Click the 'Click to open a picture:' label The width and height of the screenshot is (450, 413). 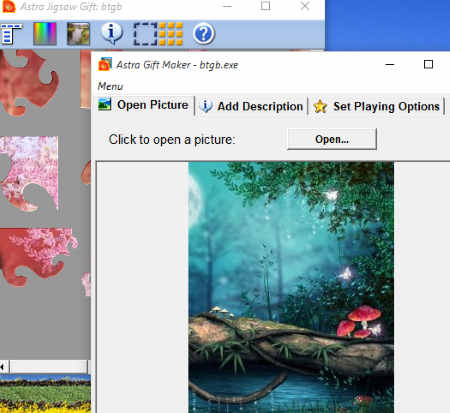(172, 139)
